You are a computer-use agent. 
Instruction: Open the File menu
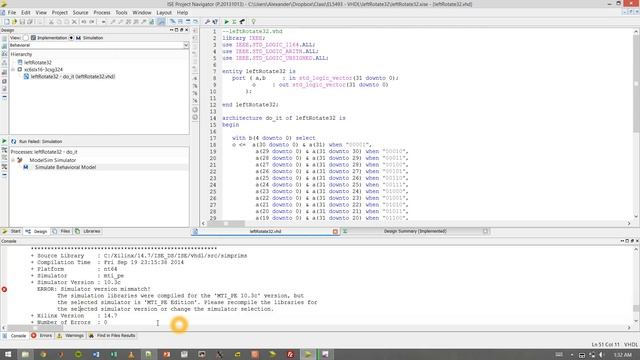12,13
